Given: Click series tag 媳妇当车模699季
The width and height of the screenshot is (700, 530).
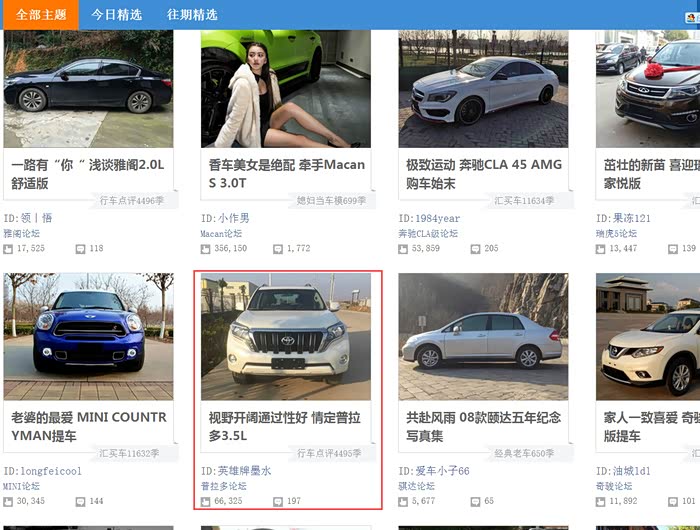Looking at the screenshot, I should click(x=331, y=201).
